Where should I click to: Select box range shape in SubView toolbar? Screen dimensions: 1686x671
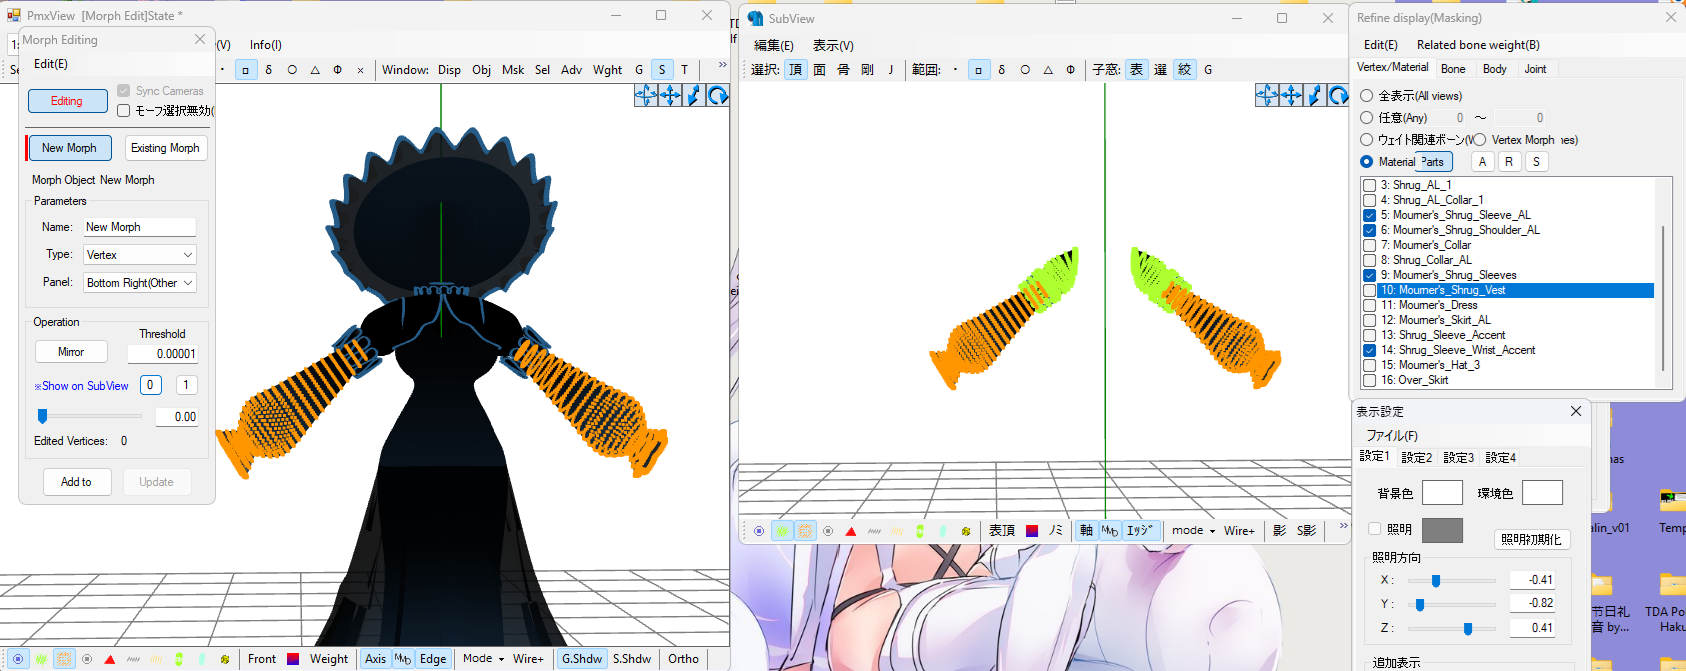[978, 70]
